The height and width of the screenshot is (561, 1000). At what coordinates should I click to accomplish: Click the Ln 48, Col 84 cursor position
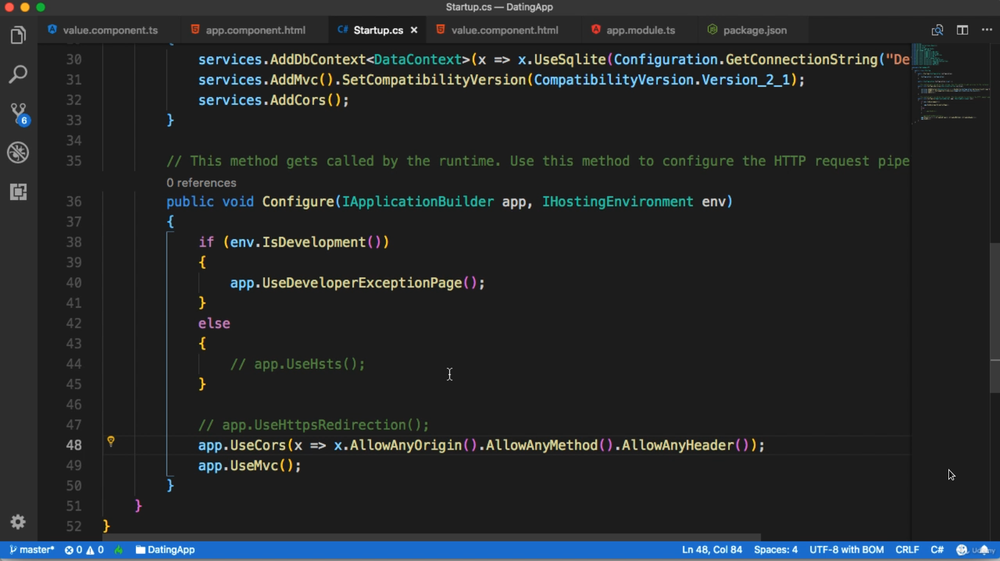(712, 550)
